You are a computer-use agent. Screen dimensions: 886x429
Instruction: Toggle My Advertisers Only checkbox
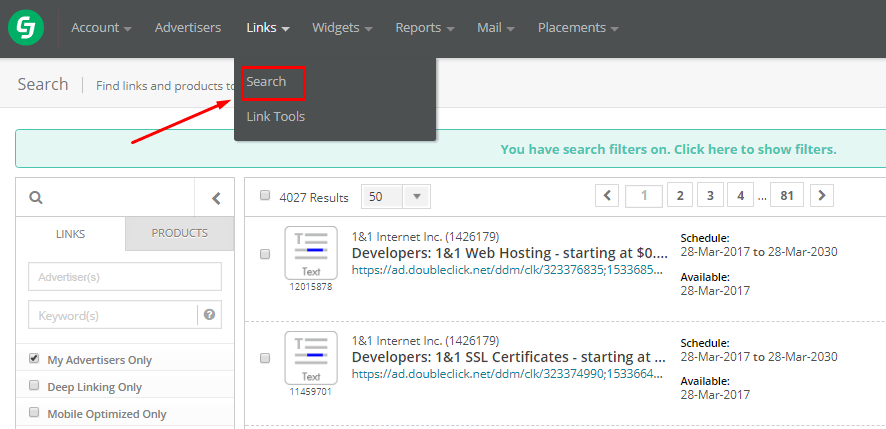[34, 359]
